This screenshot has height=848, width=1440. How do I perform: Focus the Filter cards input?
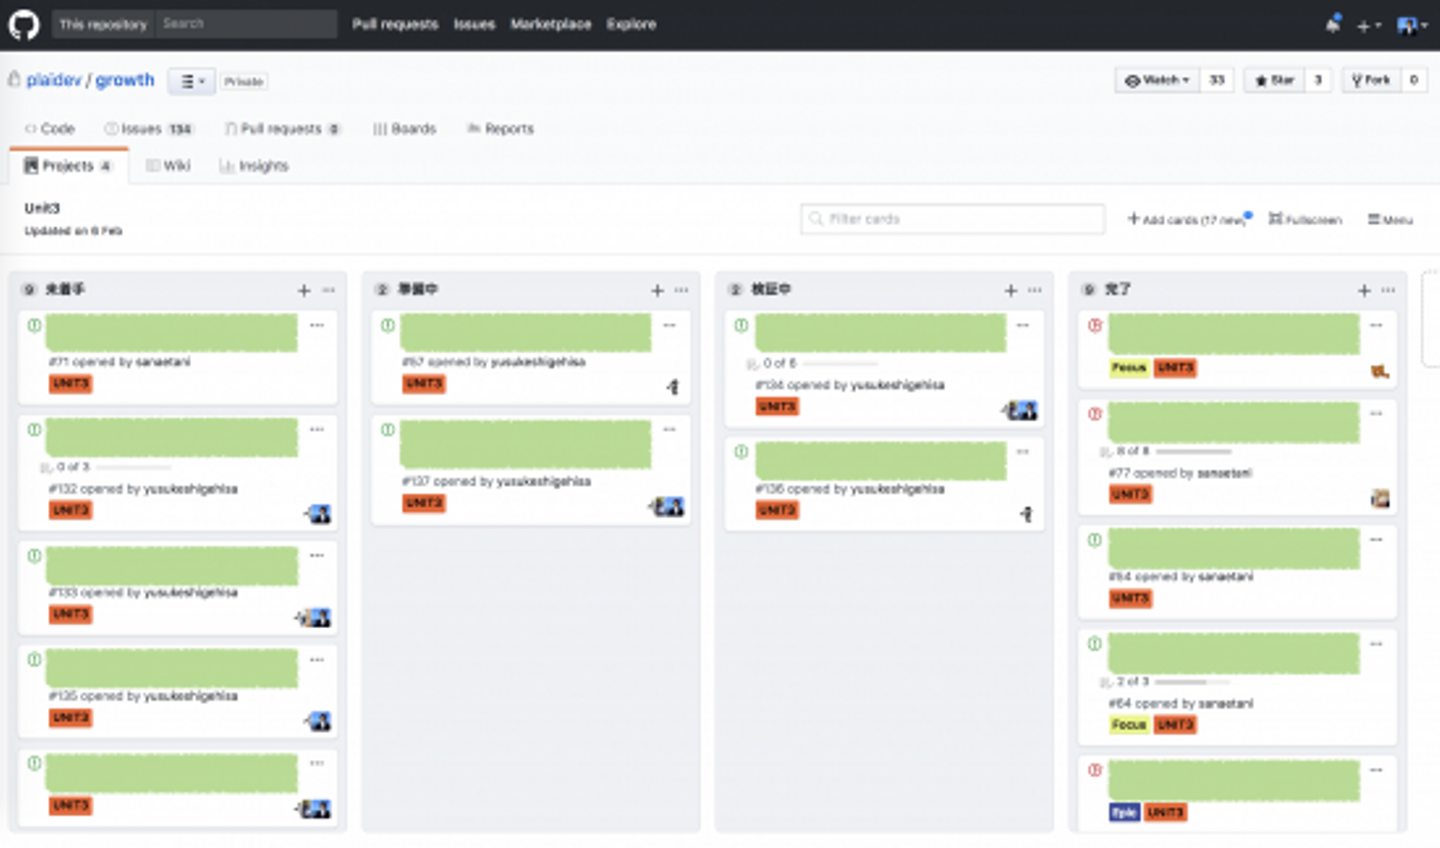point(953,219)
